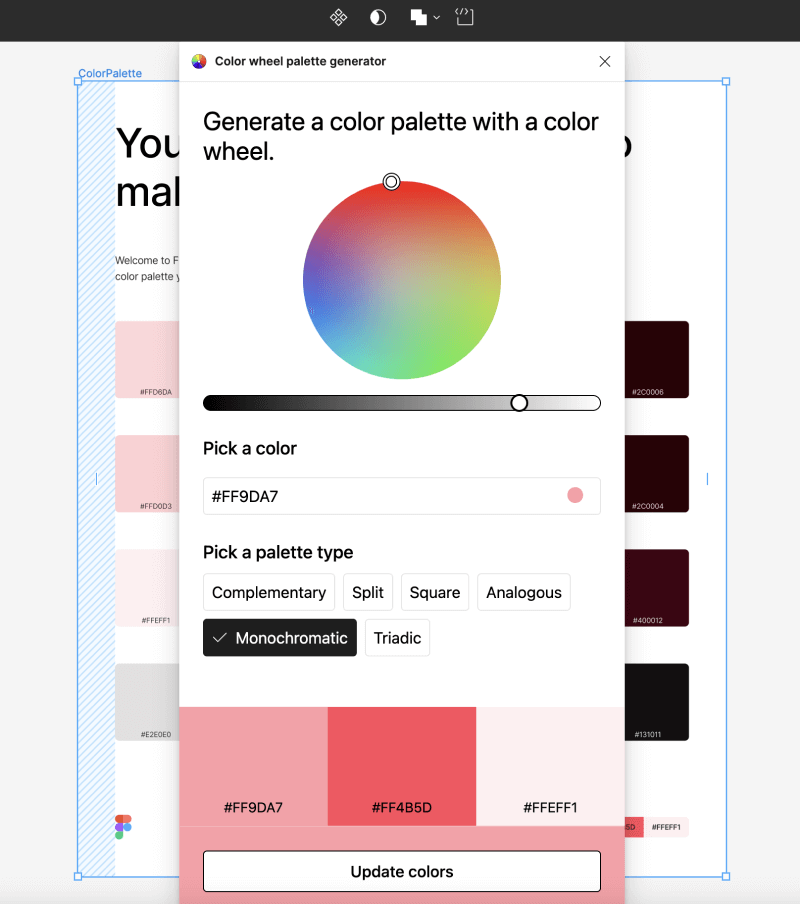Viewport: 800px width, 904px height.
Task: Select the #FF4B5D swatch in the generated palette
Action: (x=401, y=766)
